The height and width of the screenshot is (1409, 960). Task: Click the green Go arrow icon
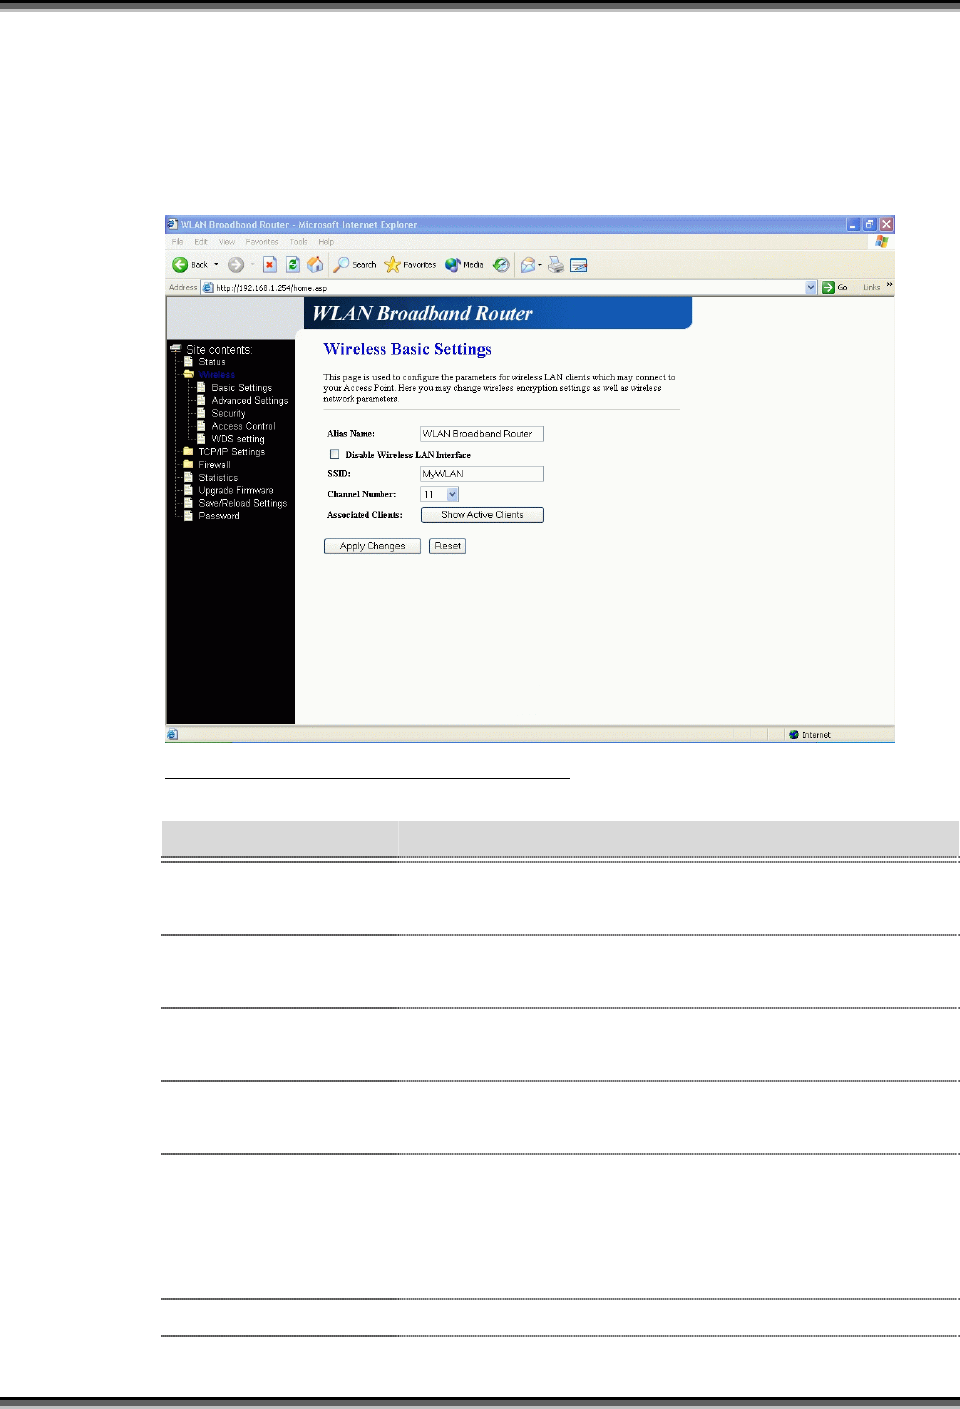pyautogui.click(x=828, y=287)
